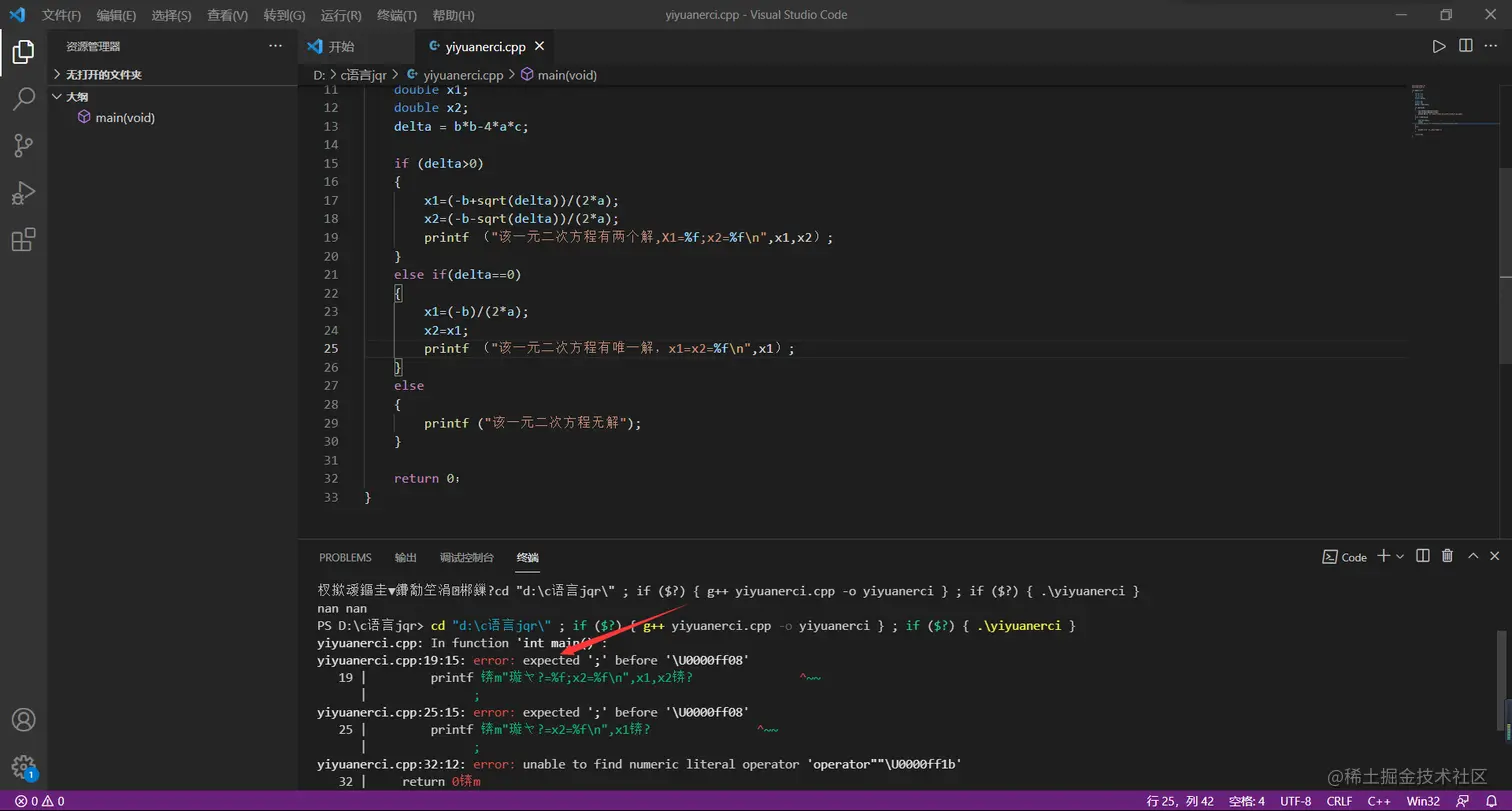Open editor More Actions menu

1492,46
